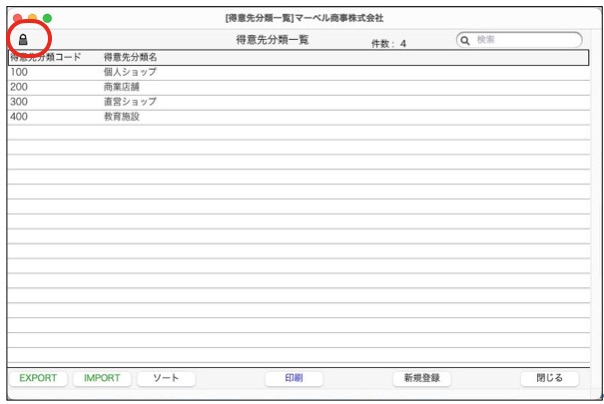The width and height of the screenshot is (604, 404).
Task: Pick the 教育施設 category name
Action: pyautogui.click(x=122, y=117)
